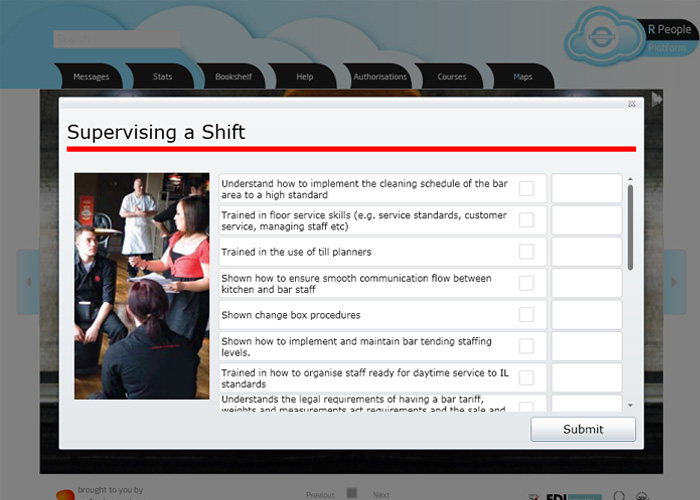Open the Messages tab

tap(91, 77)
